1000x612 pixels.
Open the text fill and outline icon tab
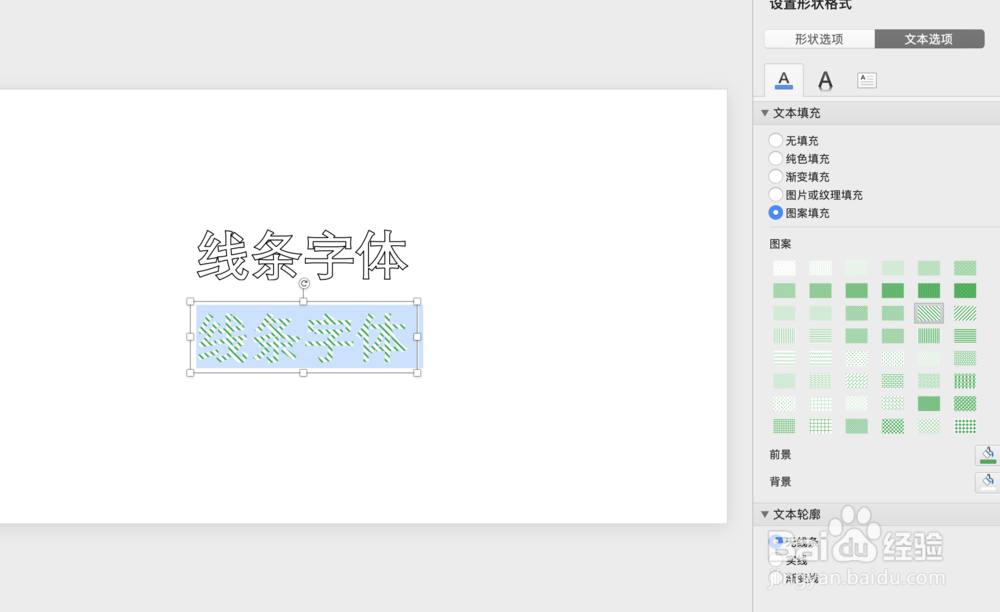[784, 80]
